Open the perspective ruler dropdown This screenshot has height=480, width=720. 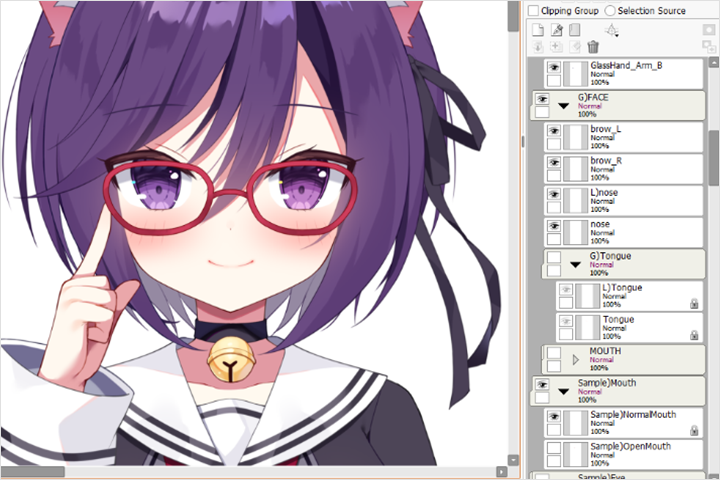(x=612, y=30)
